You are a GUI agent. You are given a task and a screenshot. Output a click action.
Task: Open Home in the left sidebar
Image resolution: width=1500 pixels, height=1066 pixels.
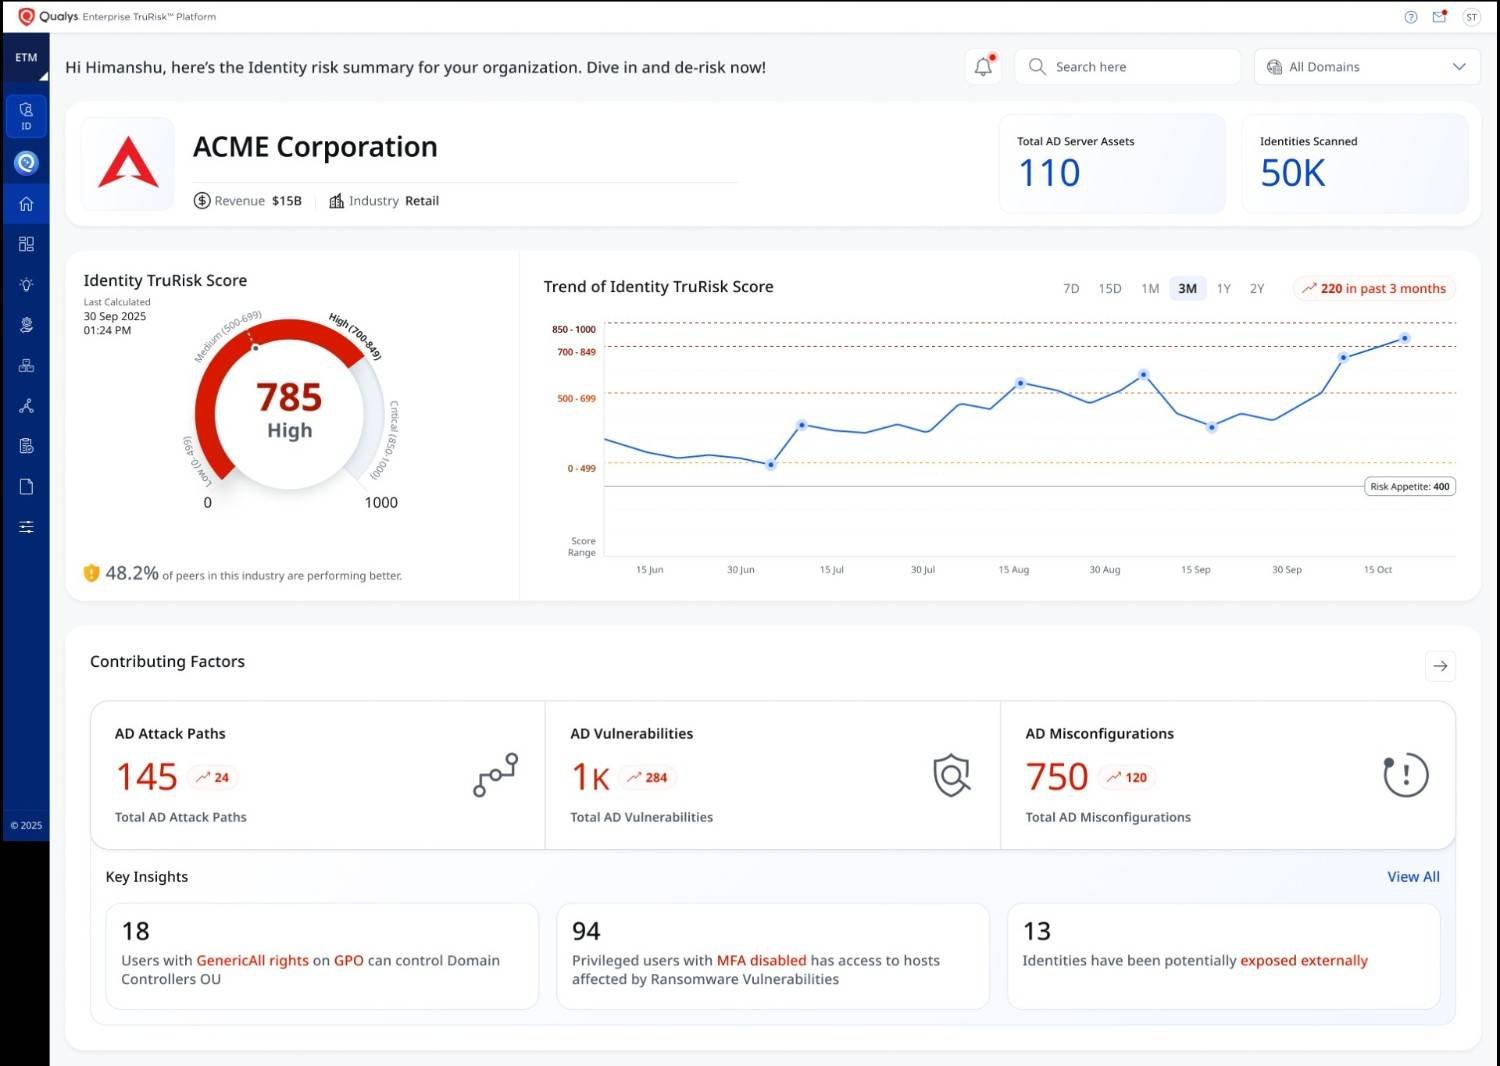[26, 204]
